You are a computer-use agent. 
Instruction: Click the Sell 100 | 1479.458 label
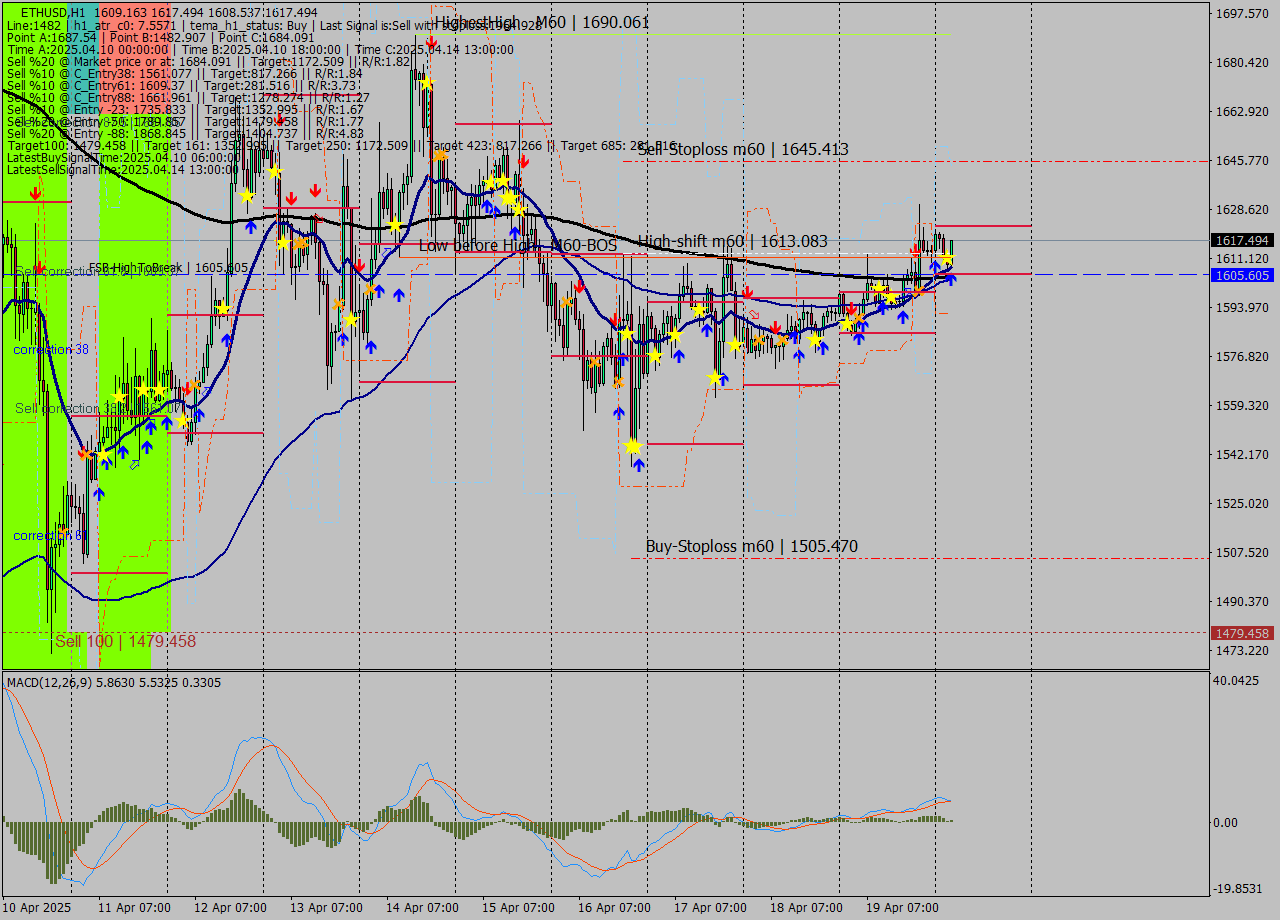(125, 641)
